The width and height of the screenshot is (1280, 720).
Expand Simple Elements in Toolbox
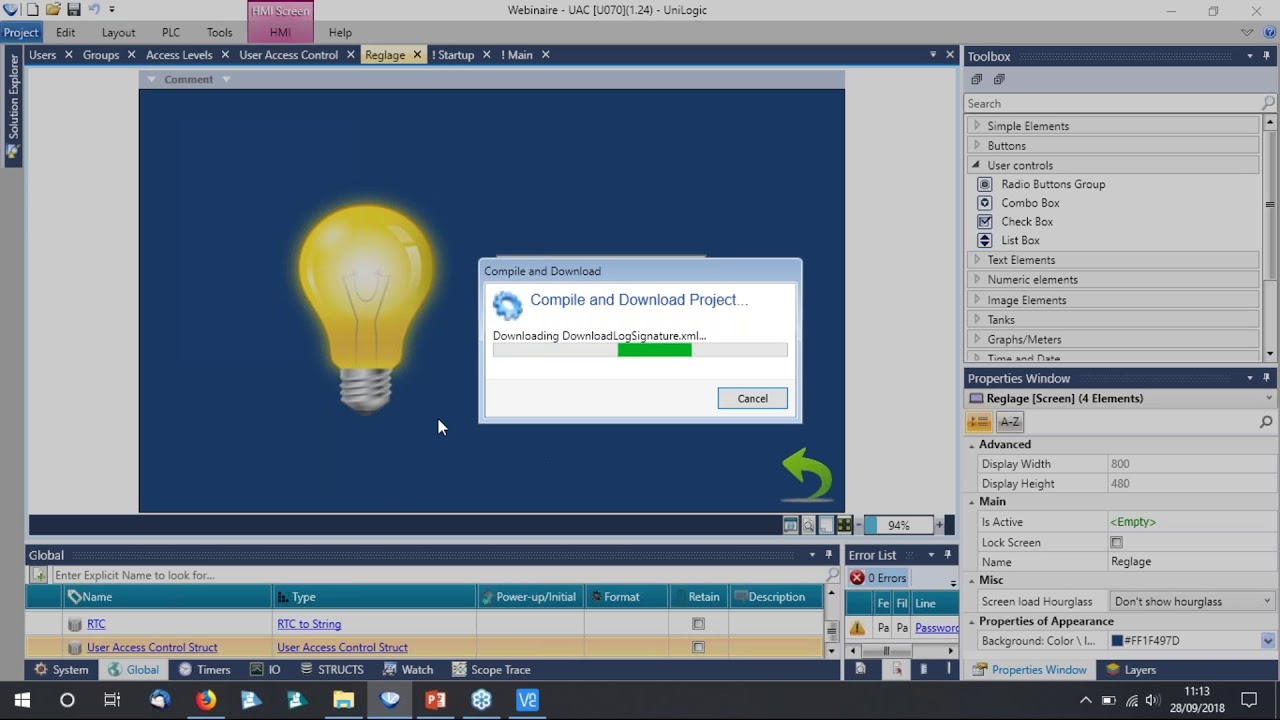pos(977,126)
